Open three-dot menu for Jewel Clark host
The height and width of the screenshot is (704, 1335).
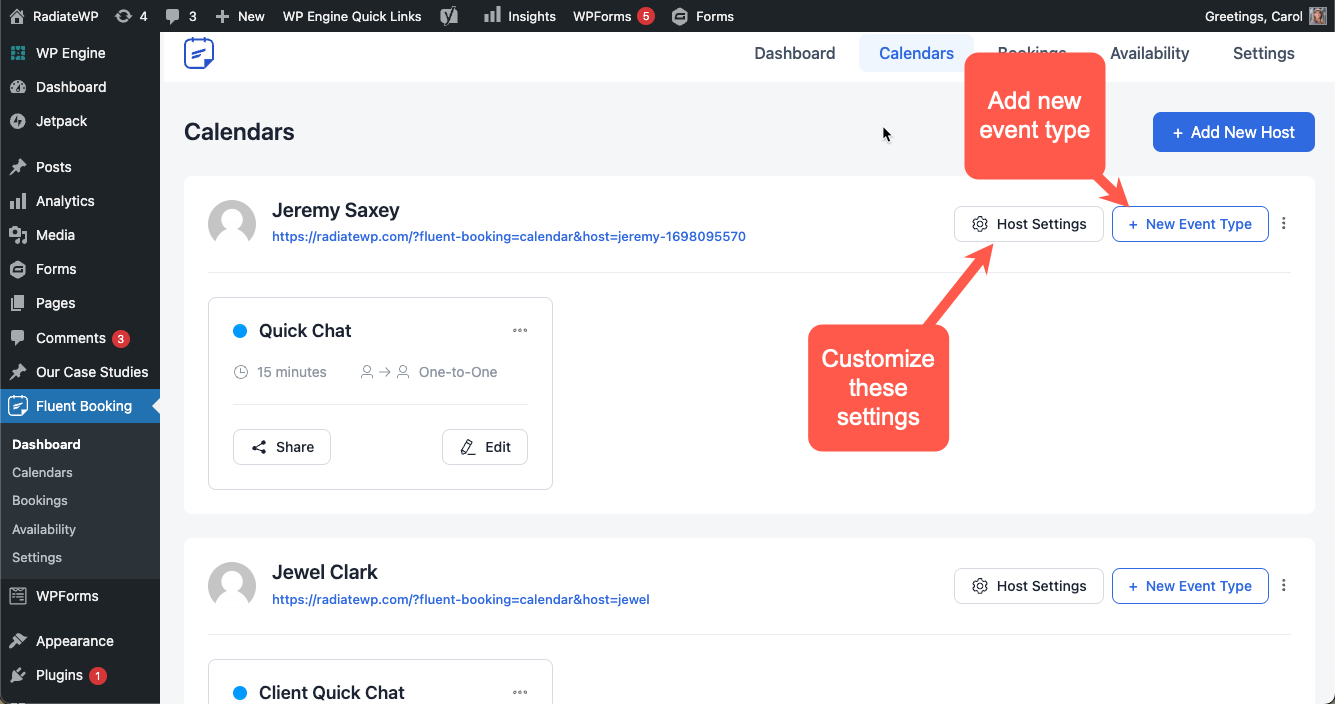click(x=1284, y=586)
